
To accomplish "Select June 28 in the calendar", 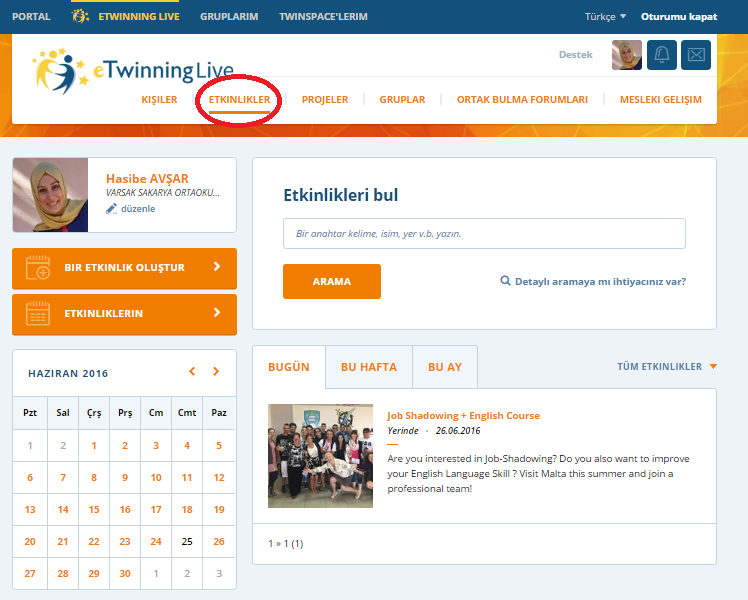I will coord(63,573).
